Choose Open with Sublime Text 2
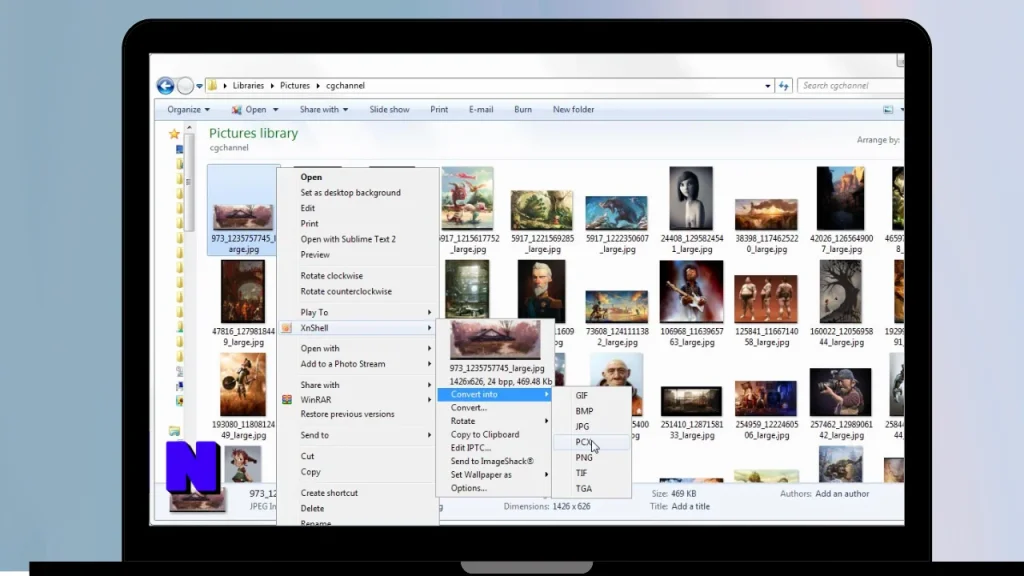1024x576 pixels. [x=348, y=239]
